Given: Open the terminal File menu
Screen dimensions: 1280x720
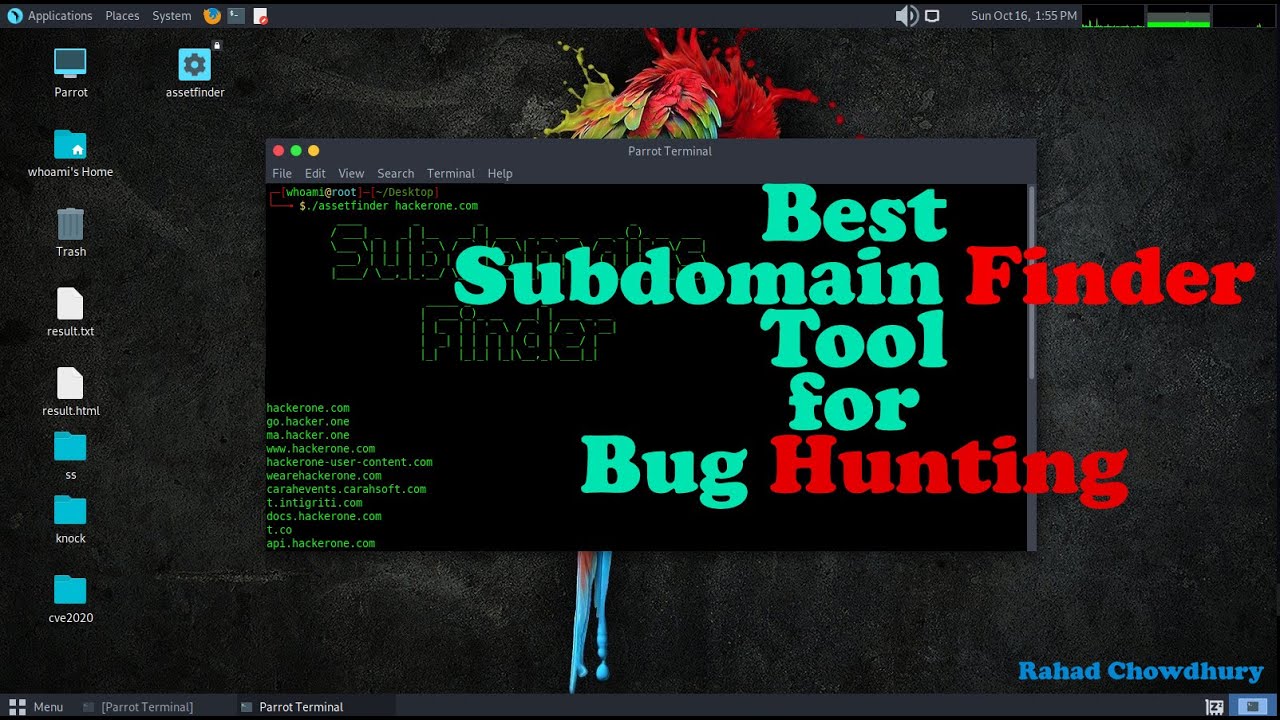Looking at the screenshot, I should tap(282, 173).
